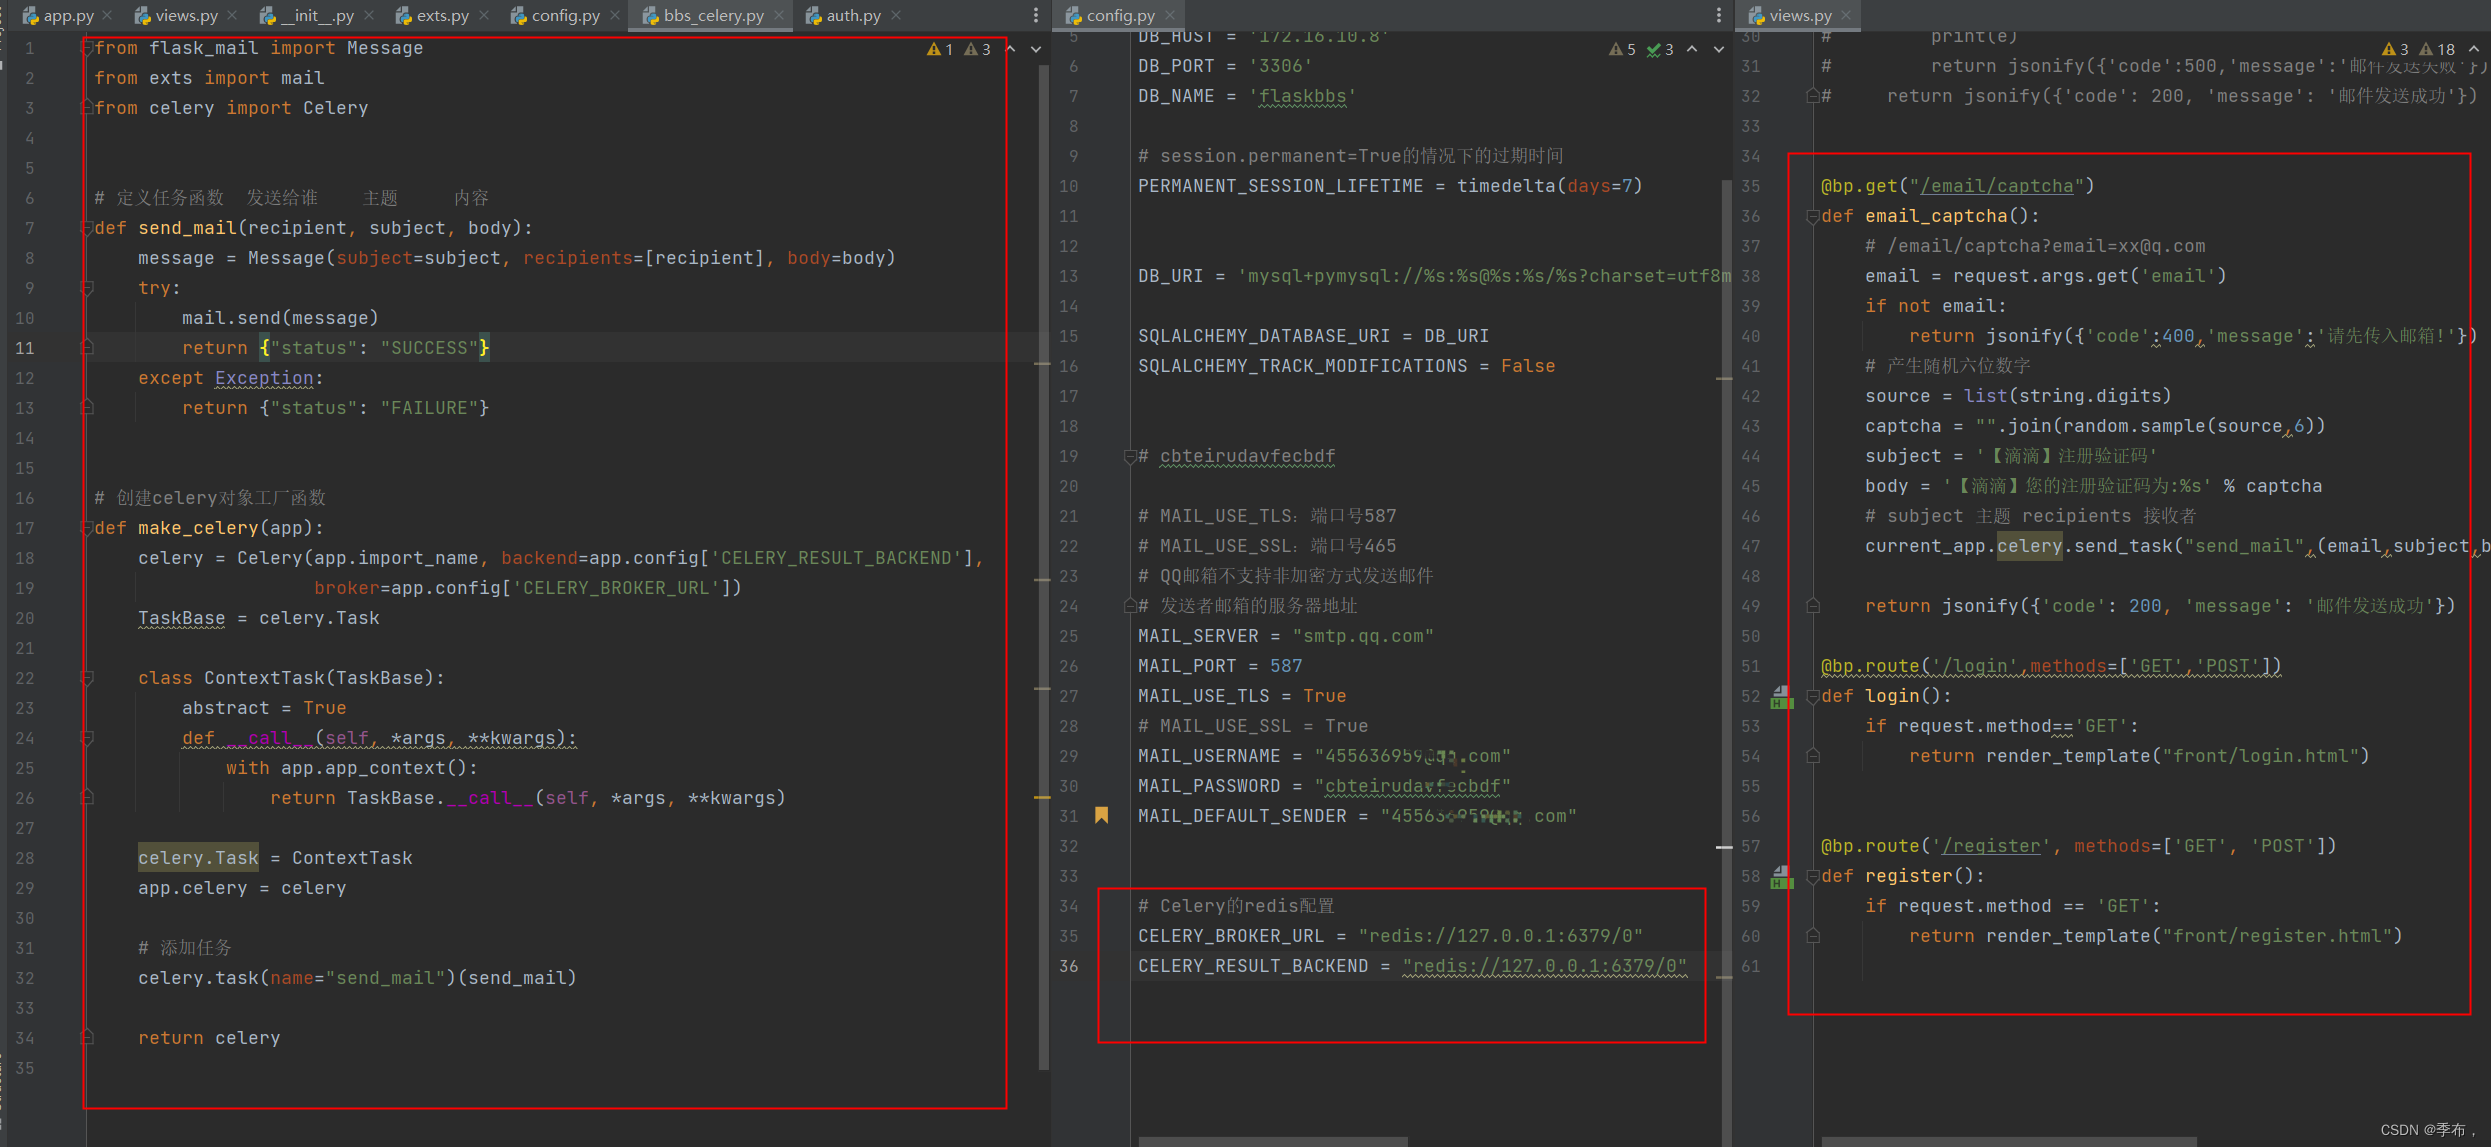The width and height of the screenshot is (2491, 1147).
Task: Close the __init__.py editor tab
Action: 369,15
